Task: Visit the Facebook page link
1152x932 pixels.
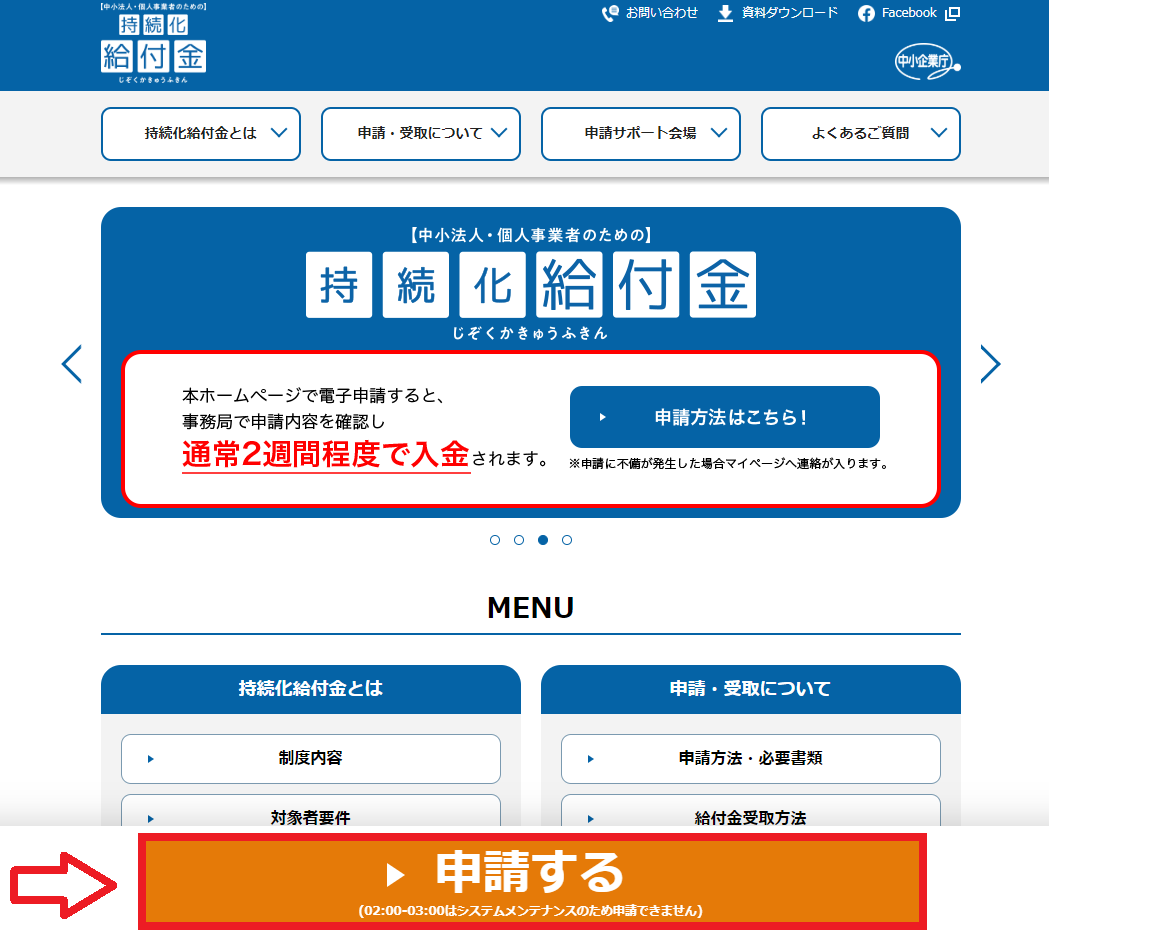Action: (x=909, y=13)
